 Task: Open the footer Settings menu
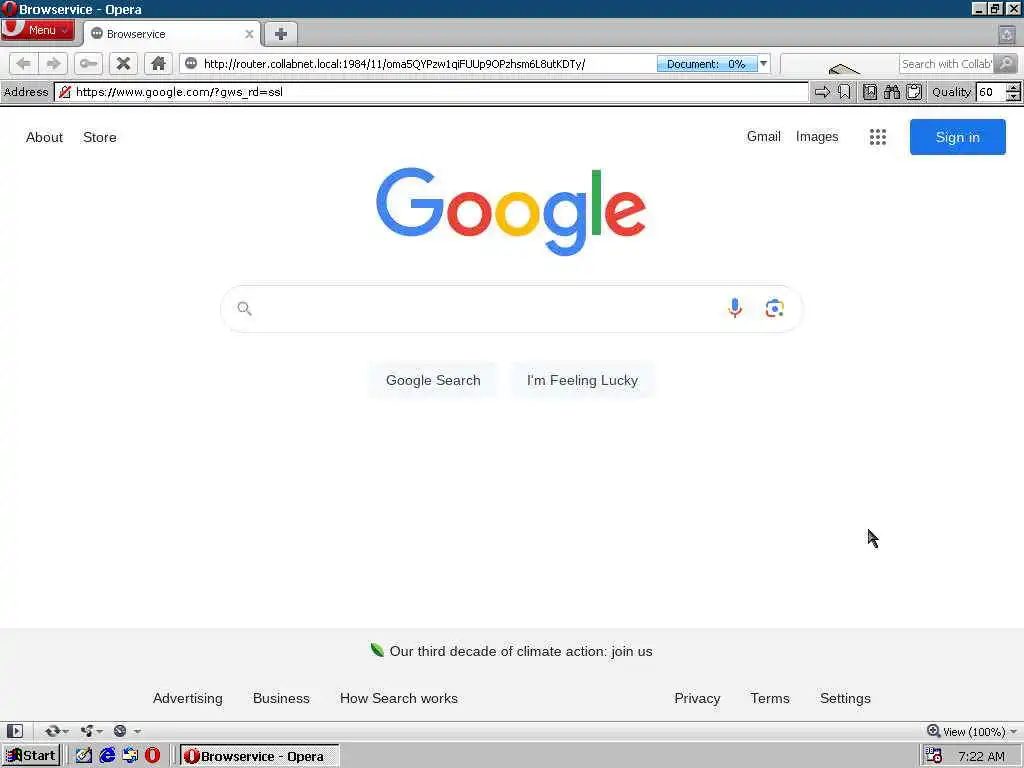tap(845, 698)
